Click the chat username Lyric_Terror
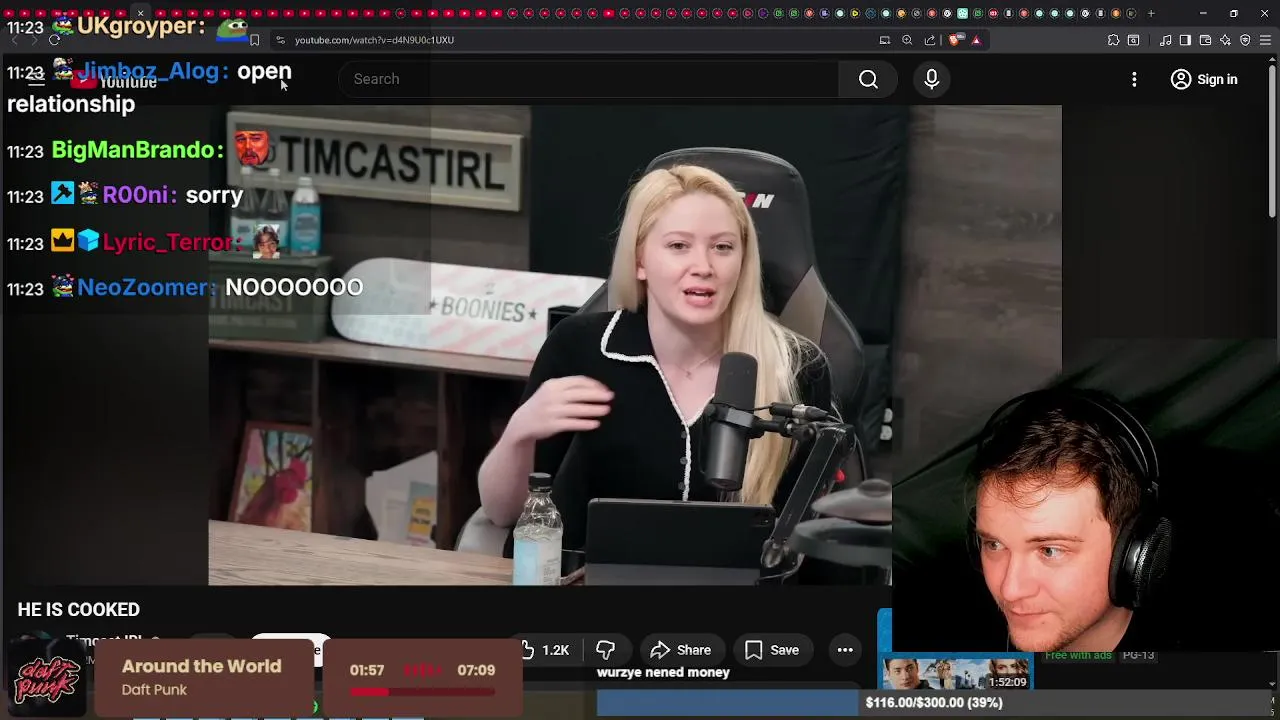The height and width of the screenshot is (720, 1280). [168, 242]
